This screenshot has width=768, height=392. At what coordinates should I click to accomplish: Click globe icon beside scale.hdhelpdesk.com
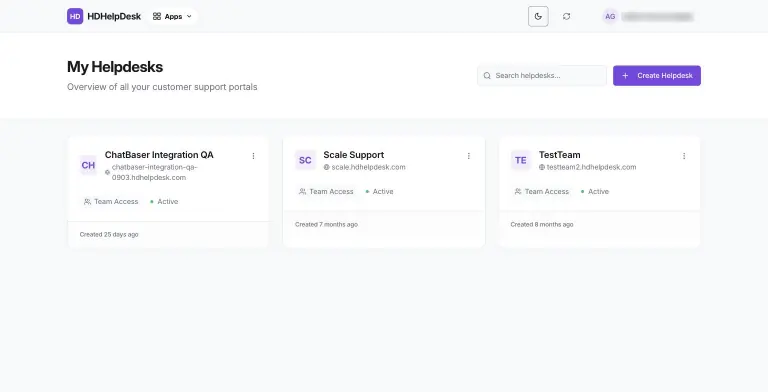click(x=326, y=167)
